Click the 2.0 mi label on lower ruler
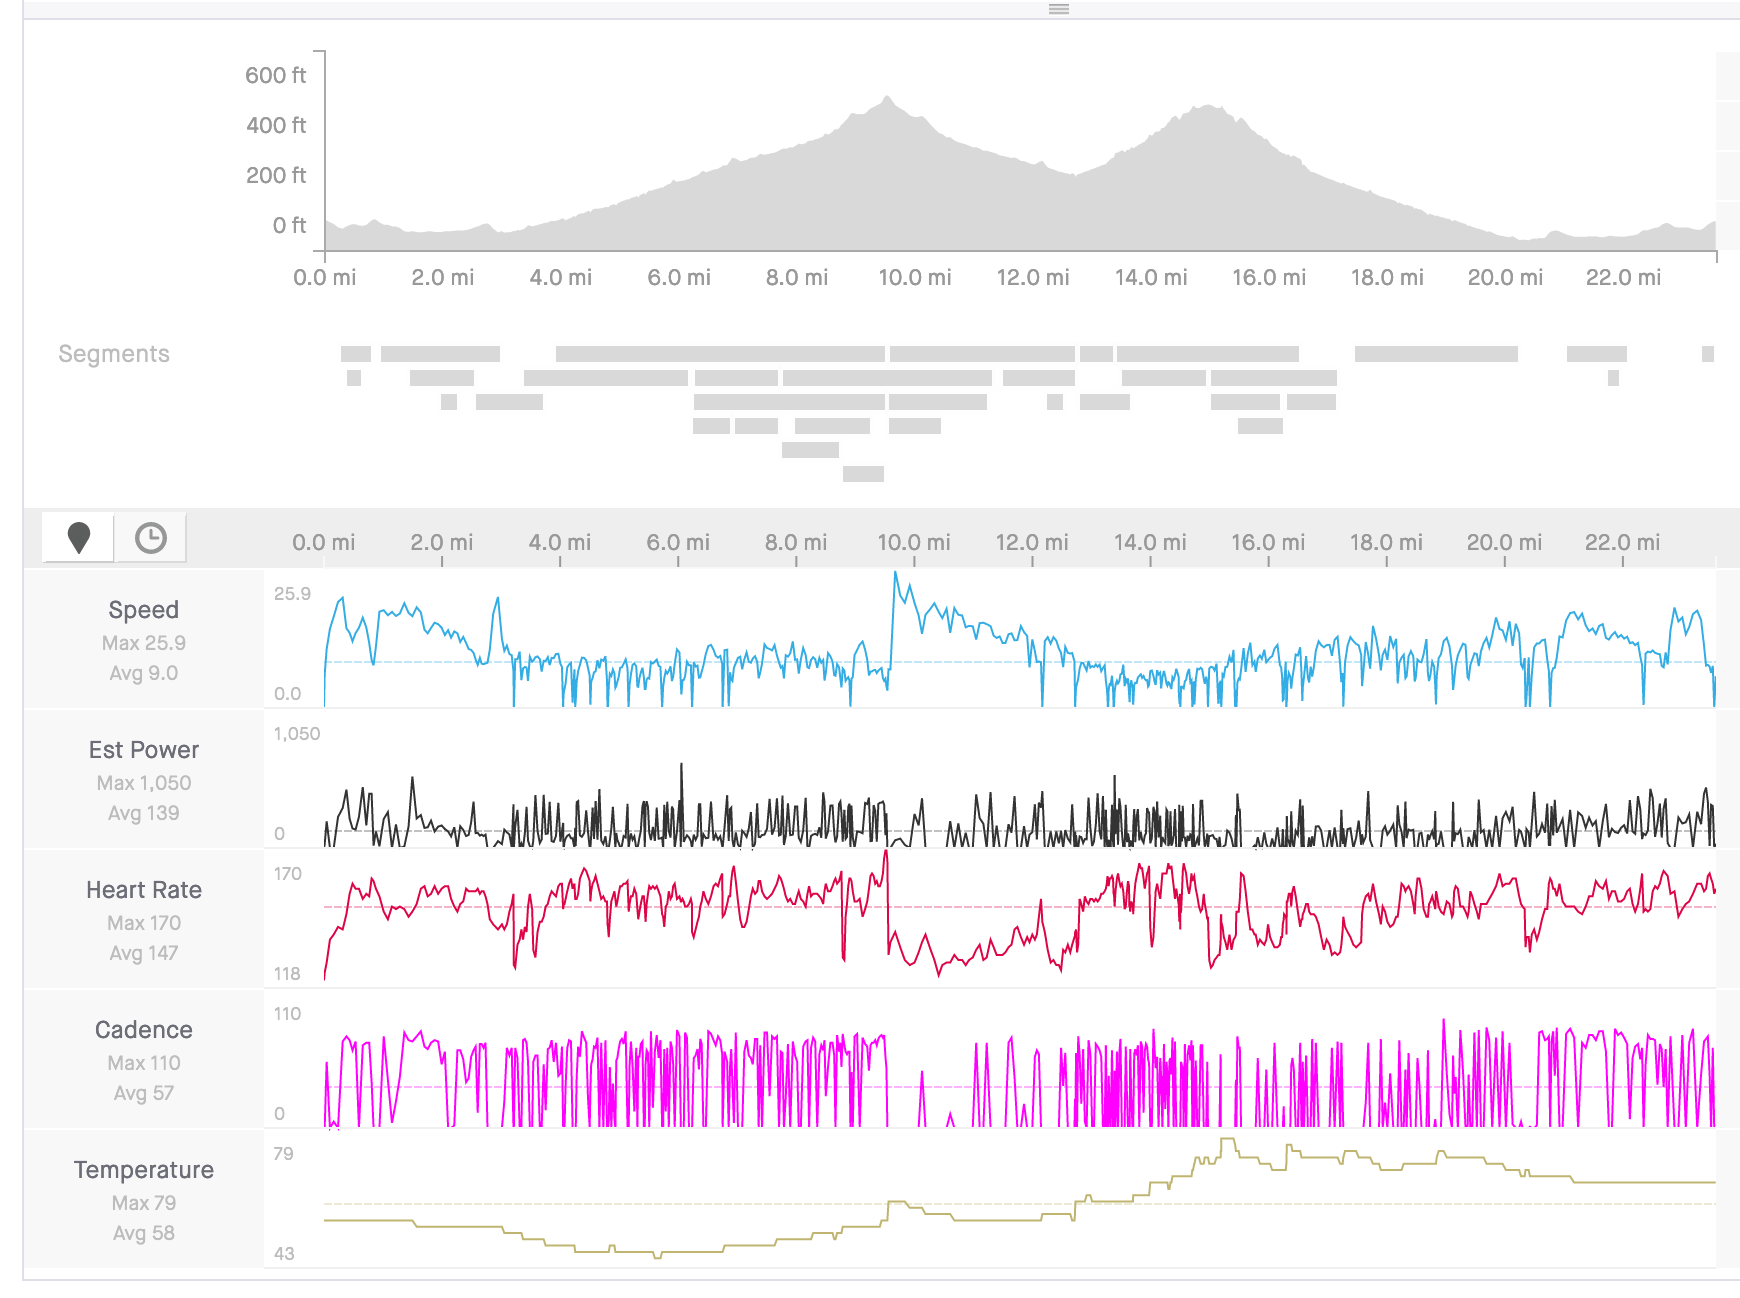 point(442,543)
